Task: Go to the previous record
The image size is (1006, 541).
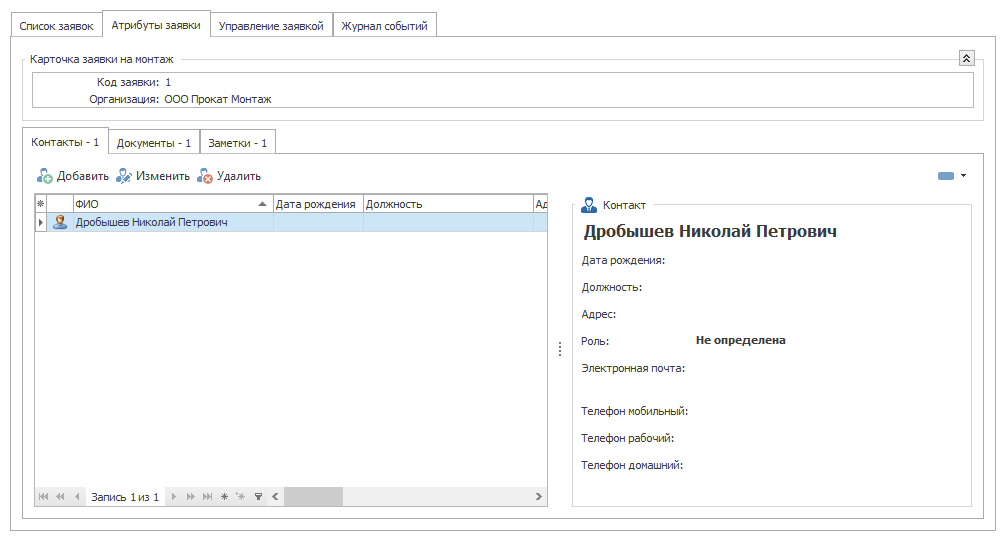Action: click(x=77, y=496)
